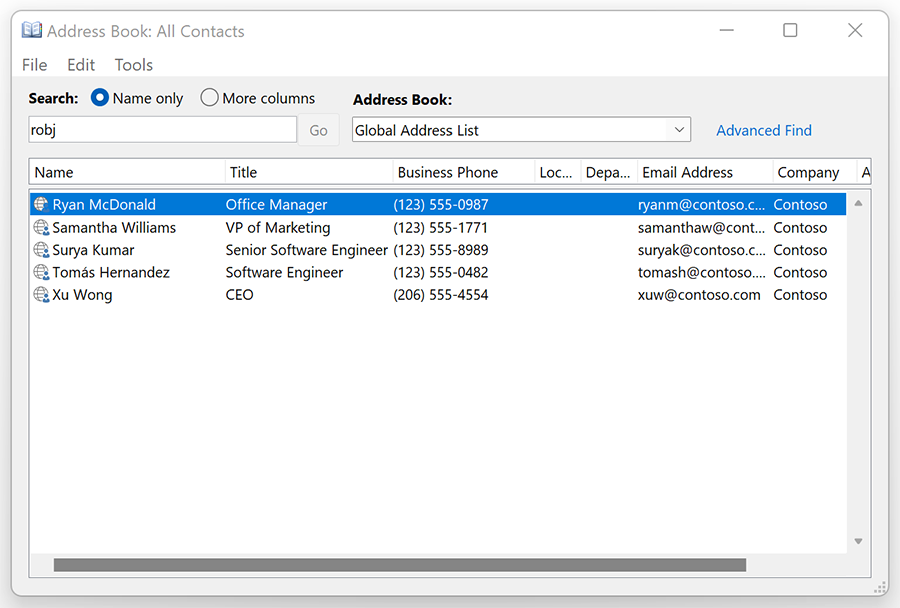Click contact icon beside Samantha Williams
The width and height of the screenshot is (900, 608).
[x=41, y=228]
